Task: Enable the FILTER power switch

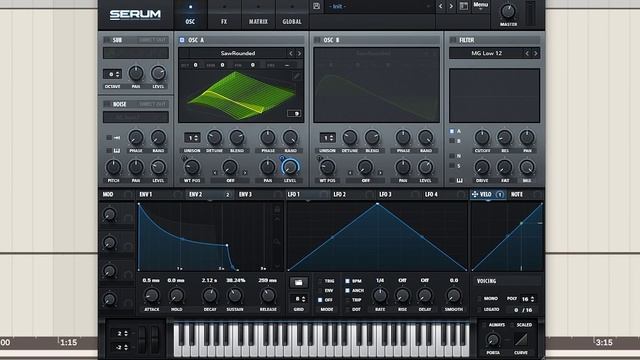Action: (453, 40)
